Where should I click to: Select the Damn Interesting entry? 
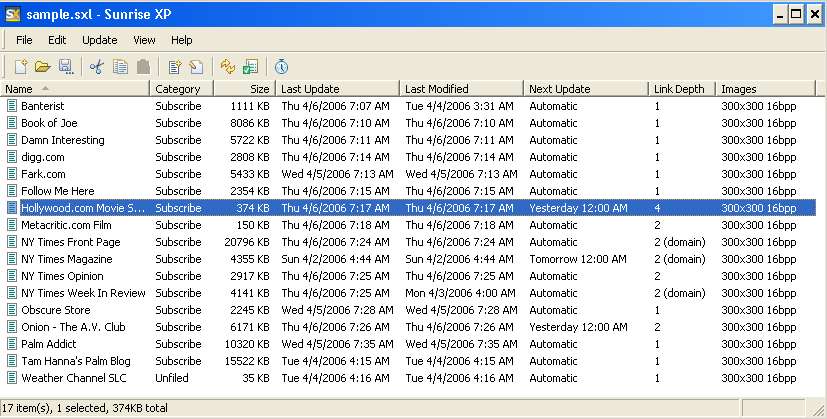click(x=63, y=140)
